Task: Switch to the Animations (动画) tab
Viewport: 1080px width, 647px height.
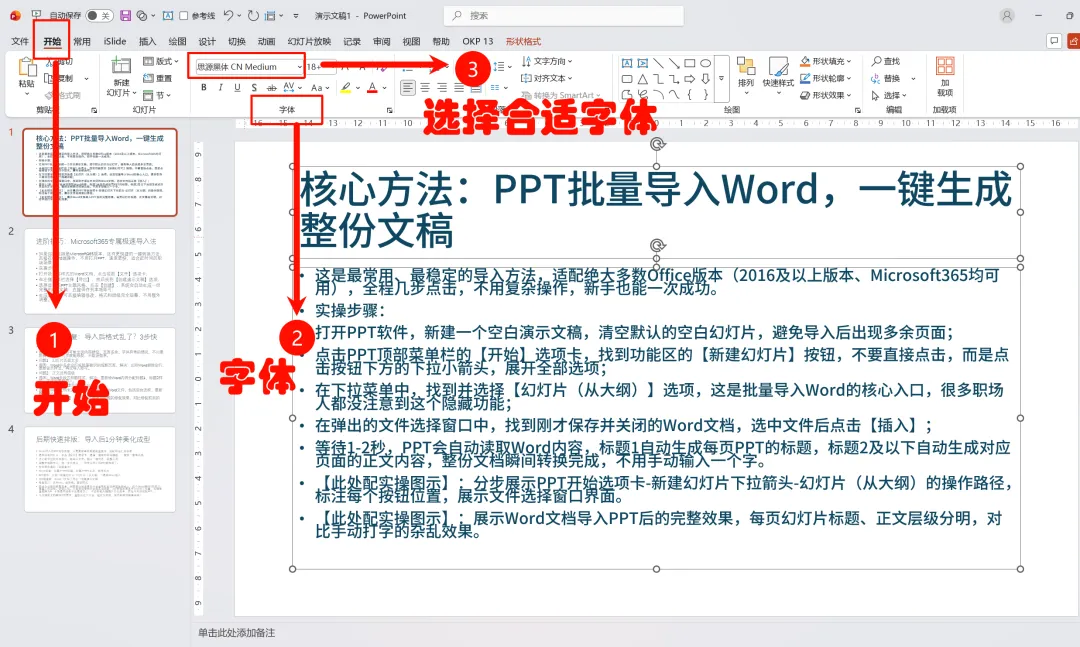Action: click(x=266, y=41)
